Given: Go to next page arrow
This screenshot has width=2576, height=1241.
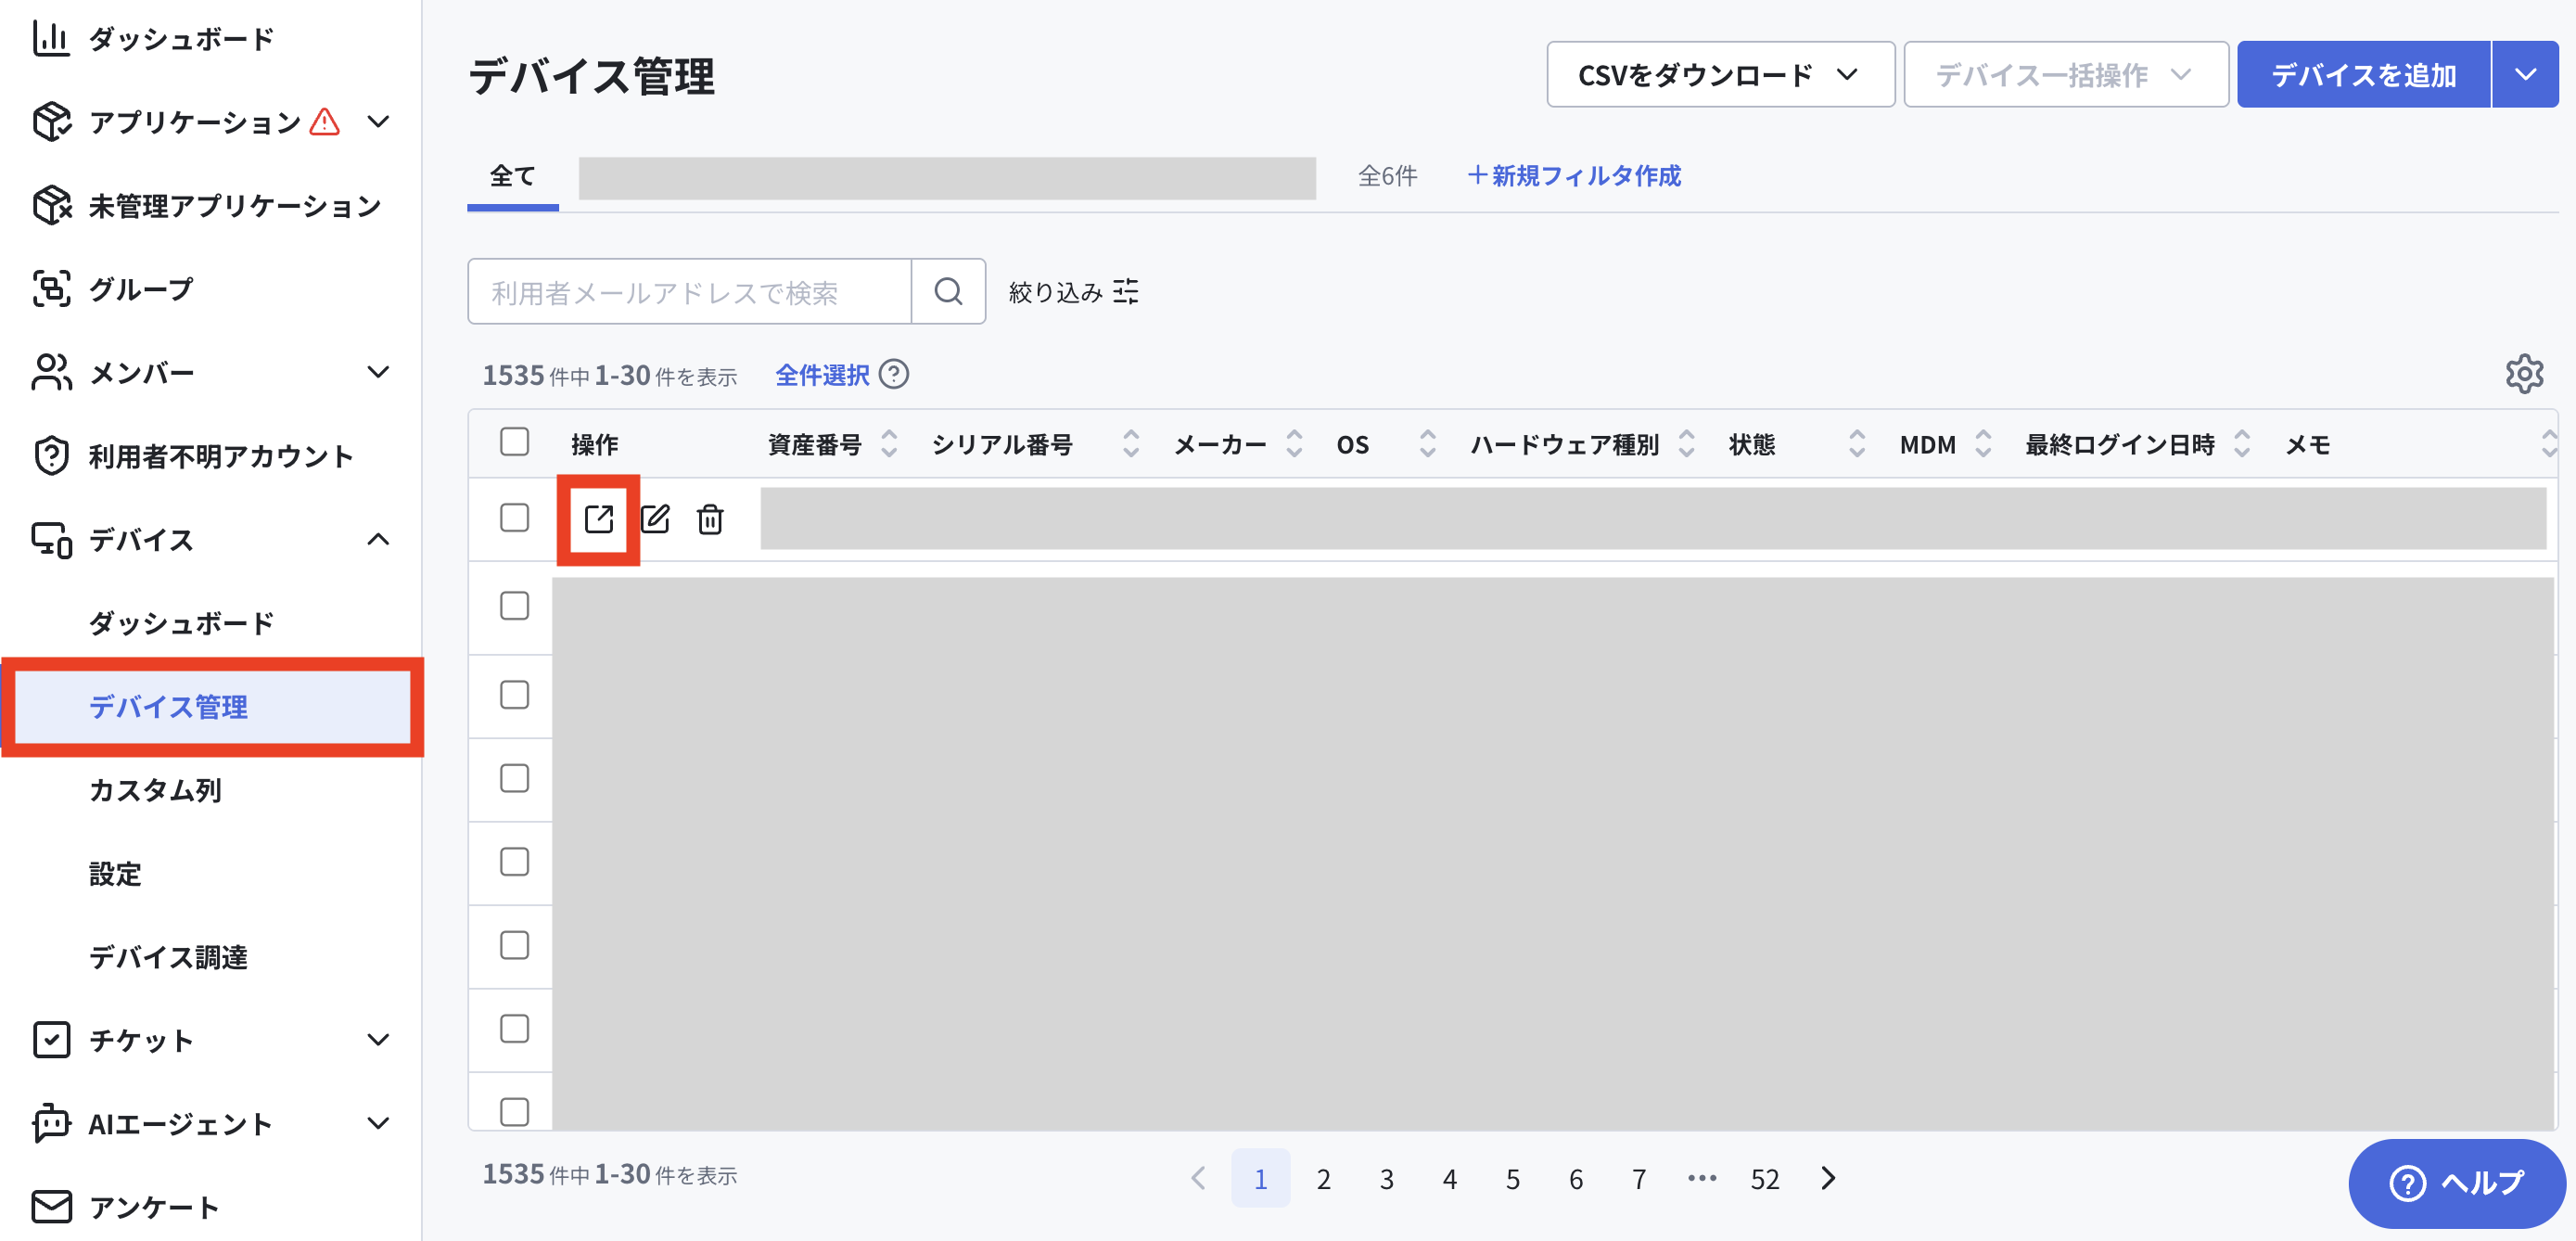Looking at the screenshot, I should click(x=1828, y=1178).
